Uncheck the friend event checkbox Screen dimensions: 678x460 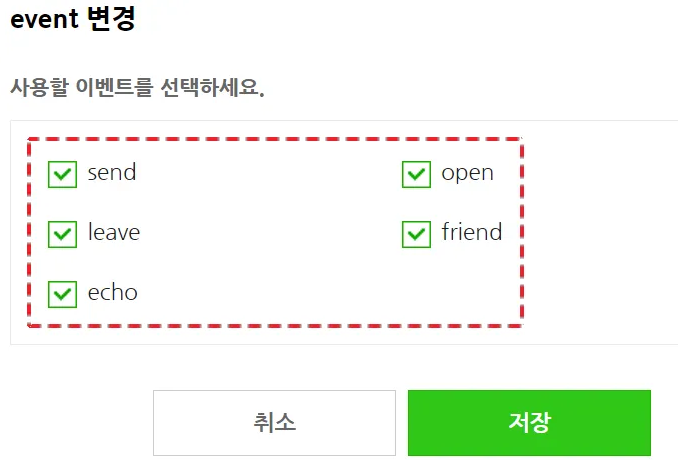[x=416, y=234]
